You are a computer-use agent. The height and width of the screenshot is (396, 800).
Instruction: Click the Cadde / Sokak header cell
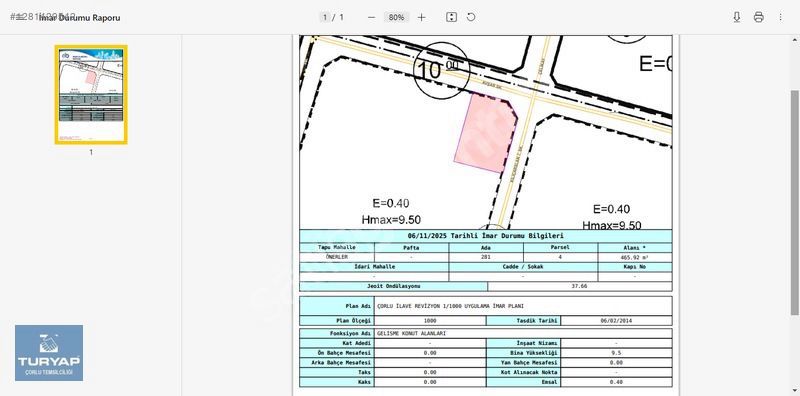pos(523,266)
